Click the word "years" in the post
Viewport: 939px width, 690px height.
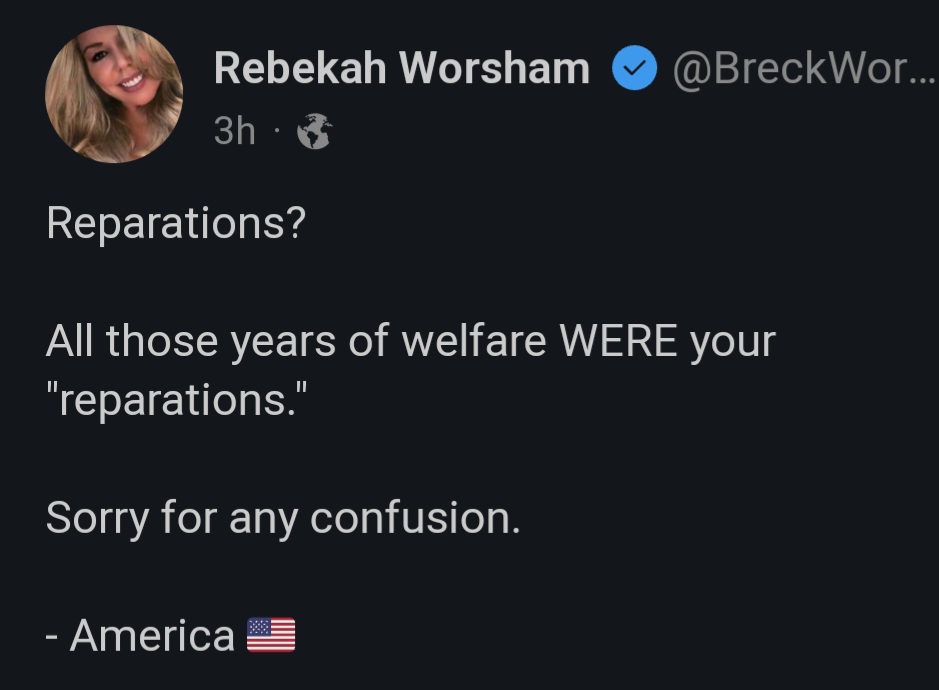283,344
